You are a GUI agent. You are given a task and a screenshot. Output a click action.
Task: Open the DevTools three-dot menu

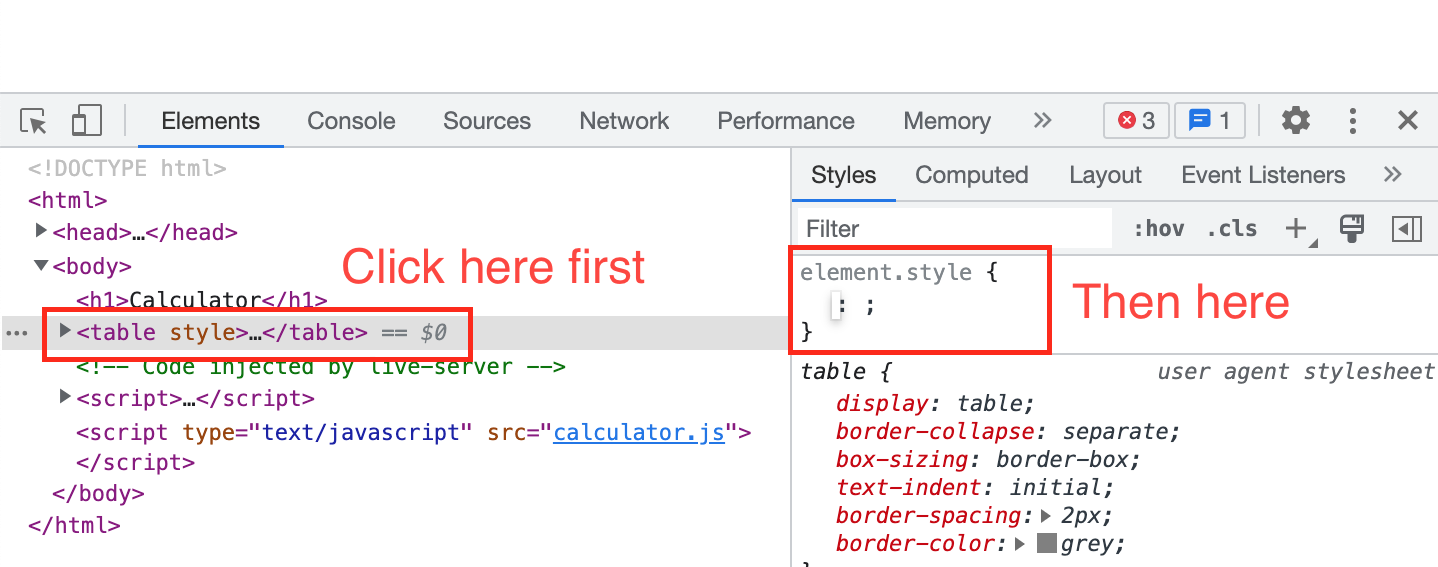(x=1353, y=122)
